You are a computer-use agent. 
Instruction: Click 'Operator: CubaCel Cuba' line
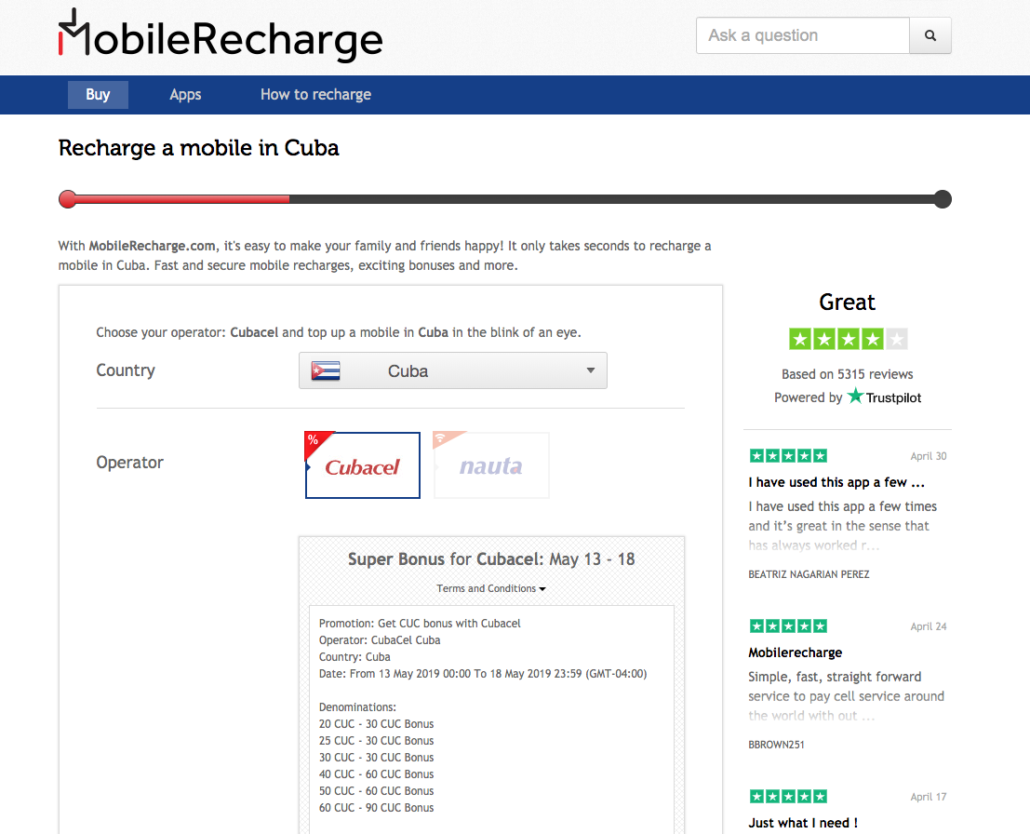pyautogui.click(x=380, y=640)
